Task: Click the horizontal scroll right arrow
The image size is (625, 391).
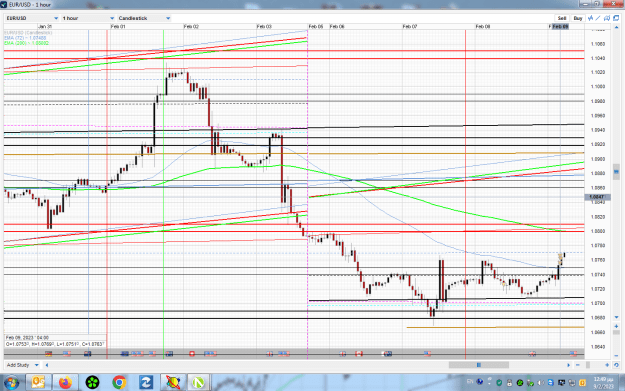Action: [568, 365]
